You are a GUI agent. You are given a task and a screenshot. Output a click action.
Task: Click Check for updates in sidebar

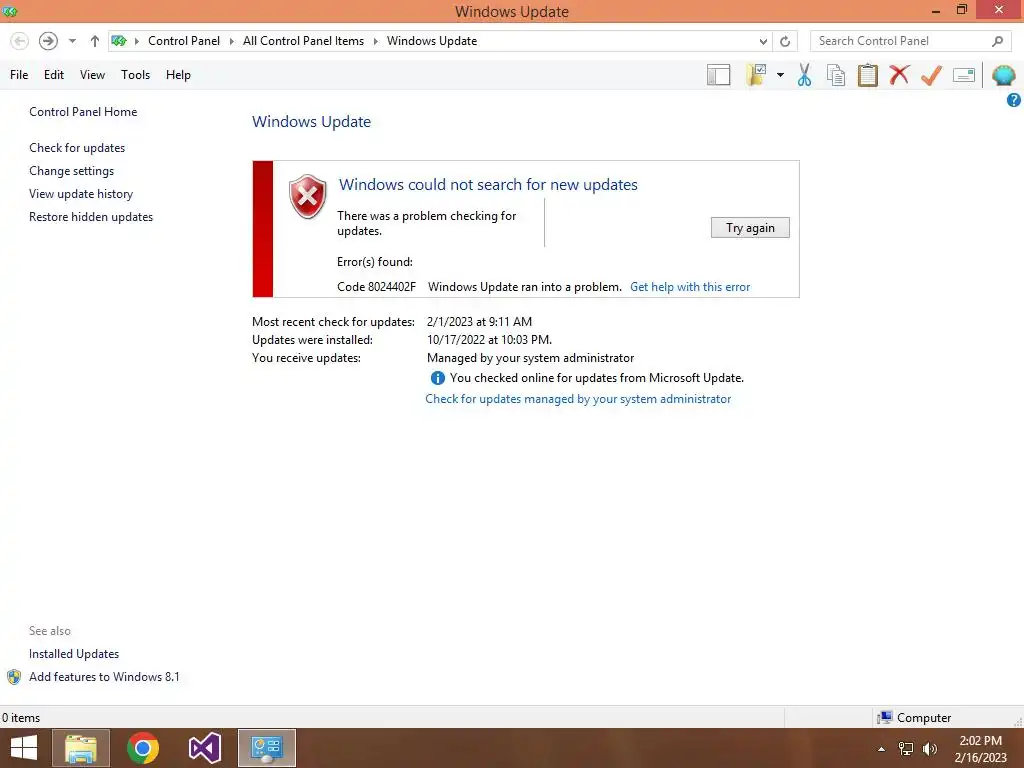click(x=77, y=148)
